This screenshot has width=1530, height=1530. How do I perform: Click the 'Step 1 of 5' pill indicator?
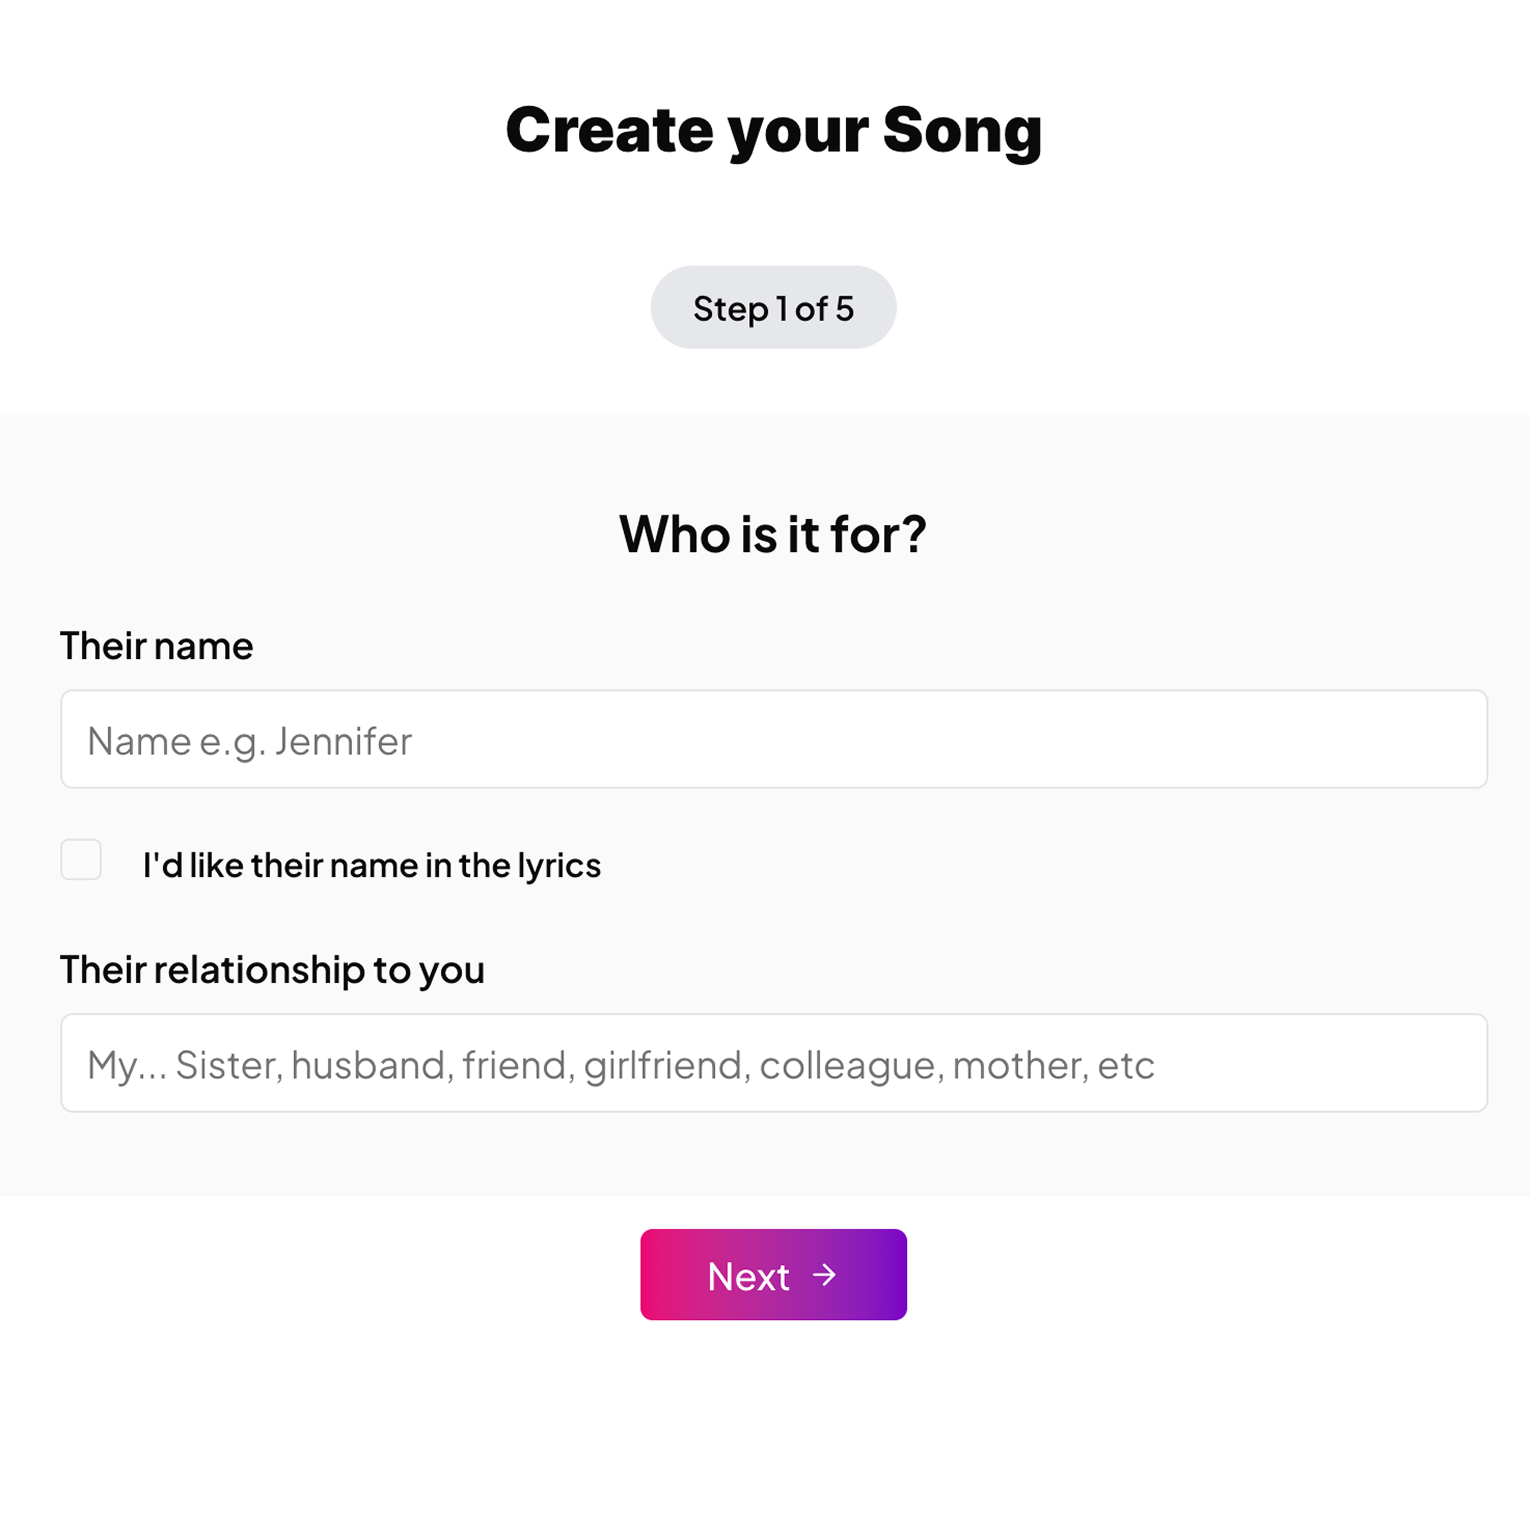point(773,308)
